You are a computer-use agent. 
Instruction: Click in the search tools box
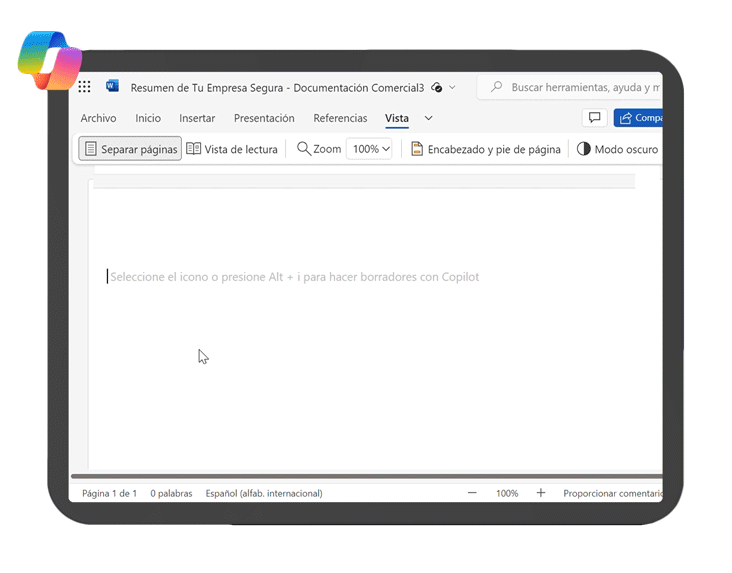[x=580, y=88]
